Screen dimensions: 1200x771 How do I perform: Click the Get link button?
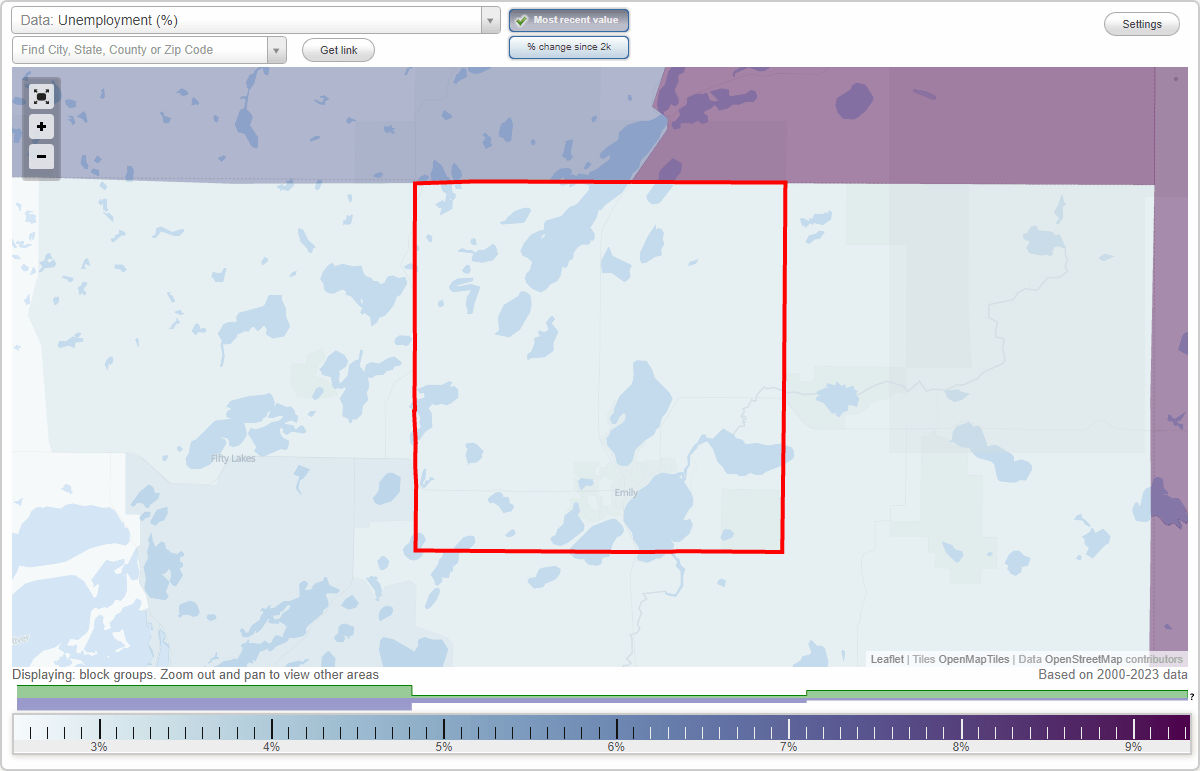pyautogui.click(x=338, y=50)
